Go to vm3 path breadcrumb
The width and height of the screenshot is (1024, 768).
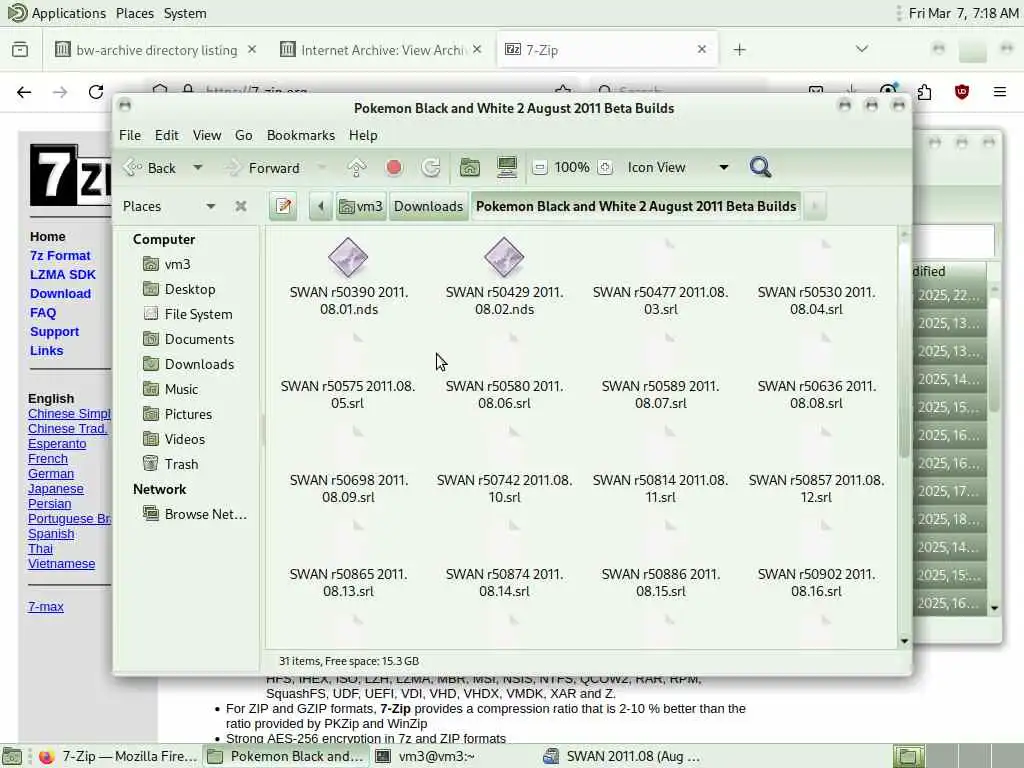360,206
